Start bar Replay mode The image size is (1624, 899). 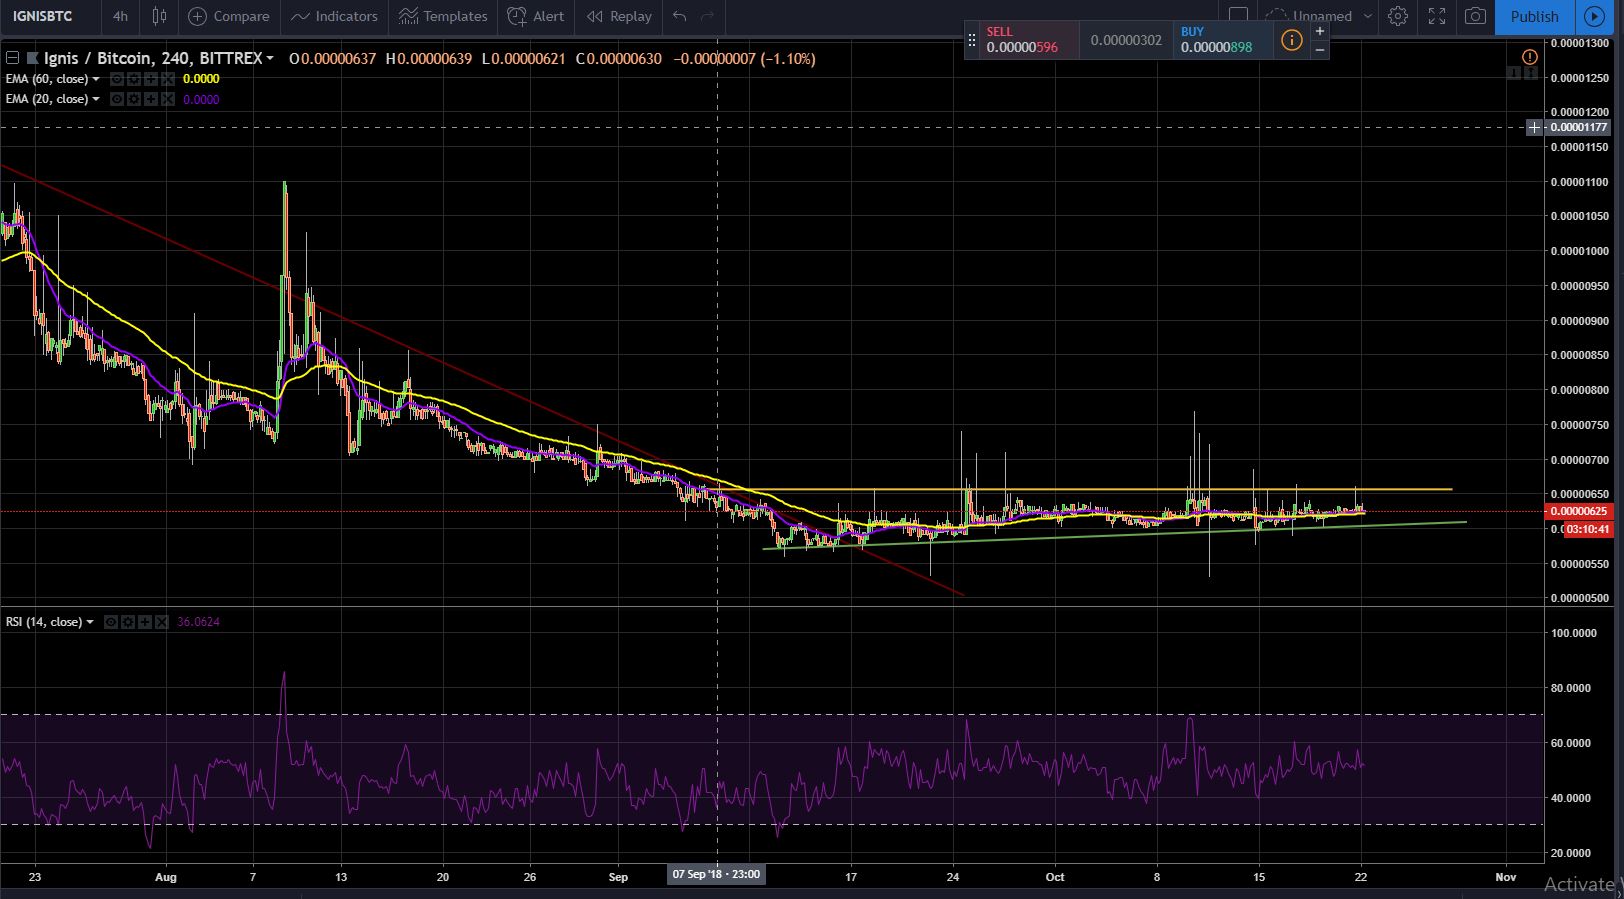coord(620,16)
